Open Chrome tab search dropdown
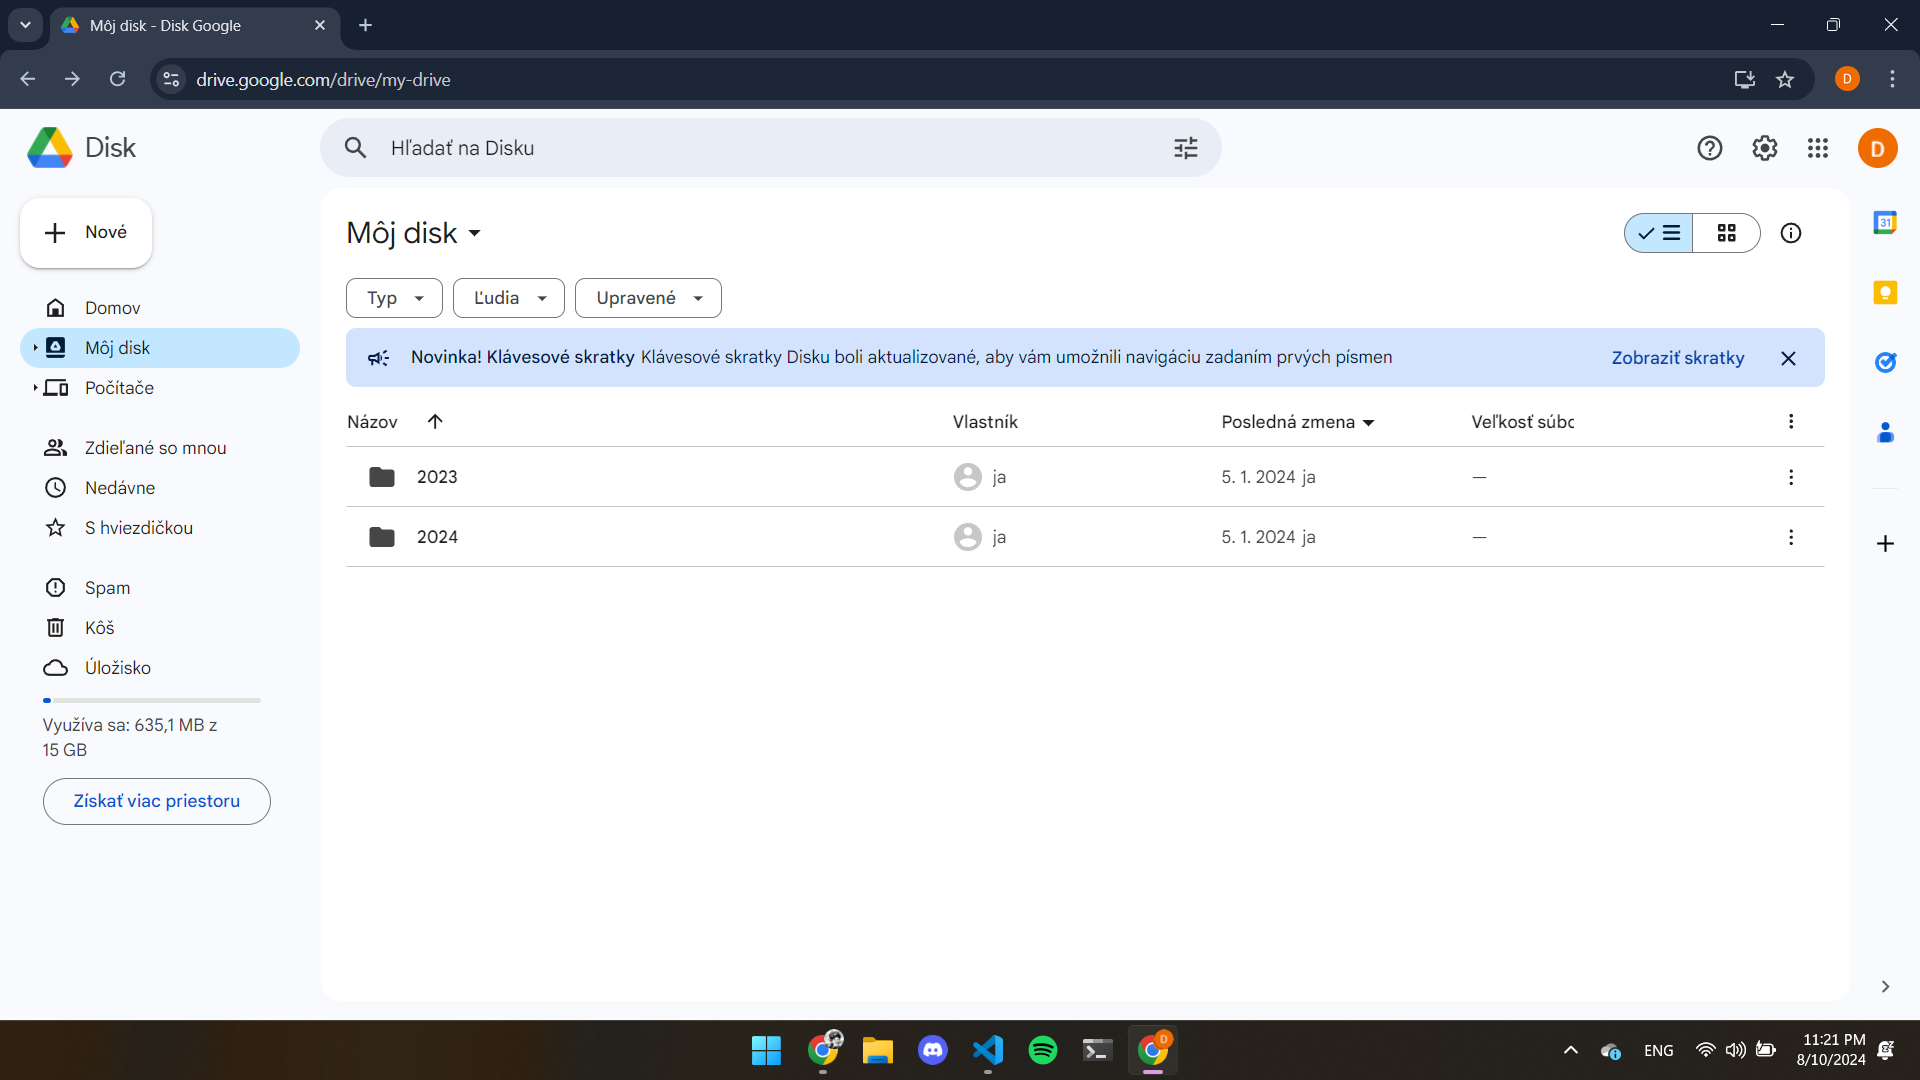 (25, 25)
